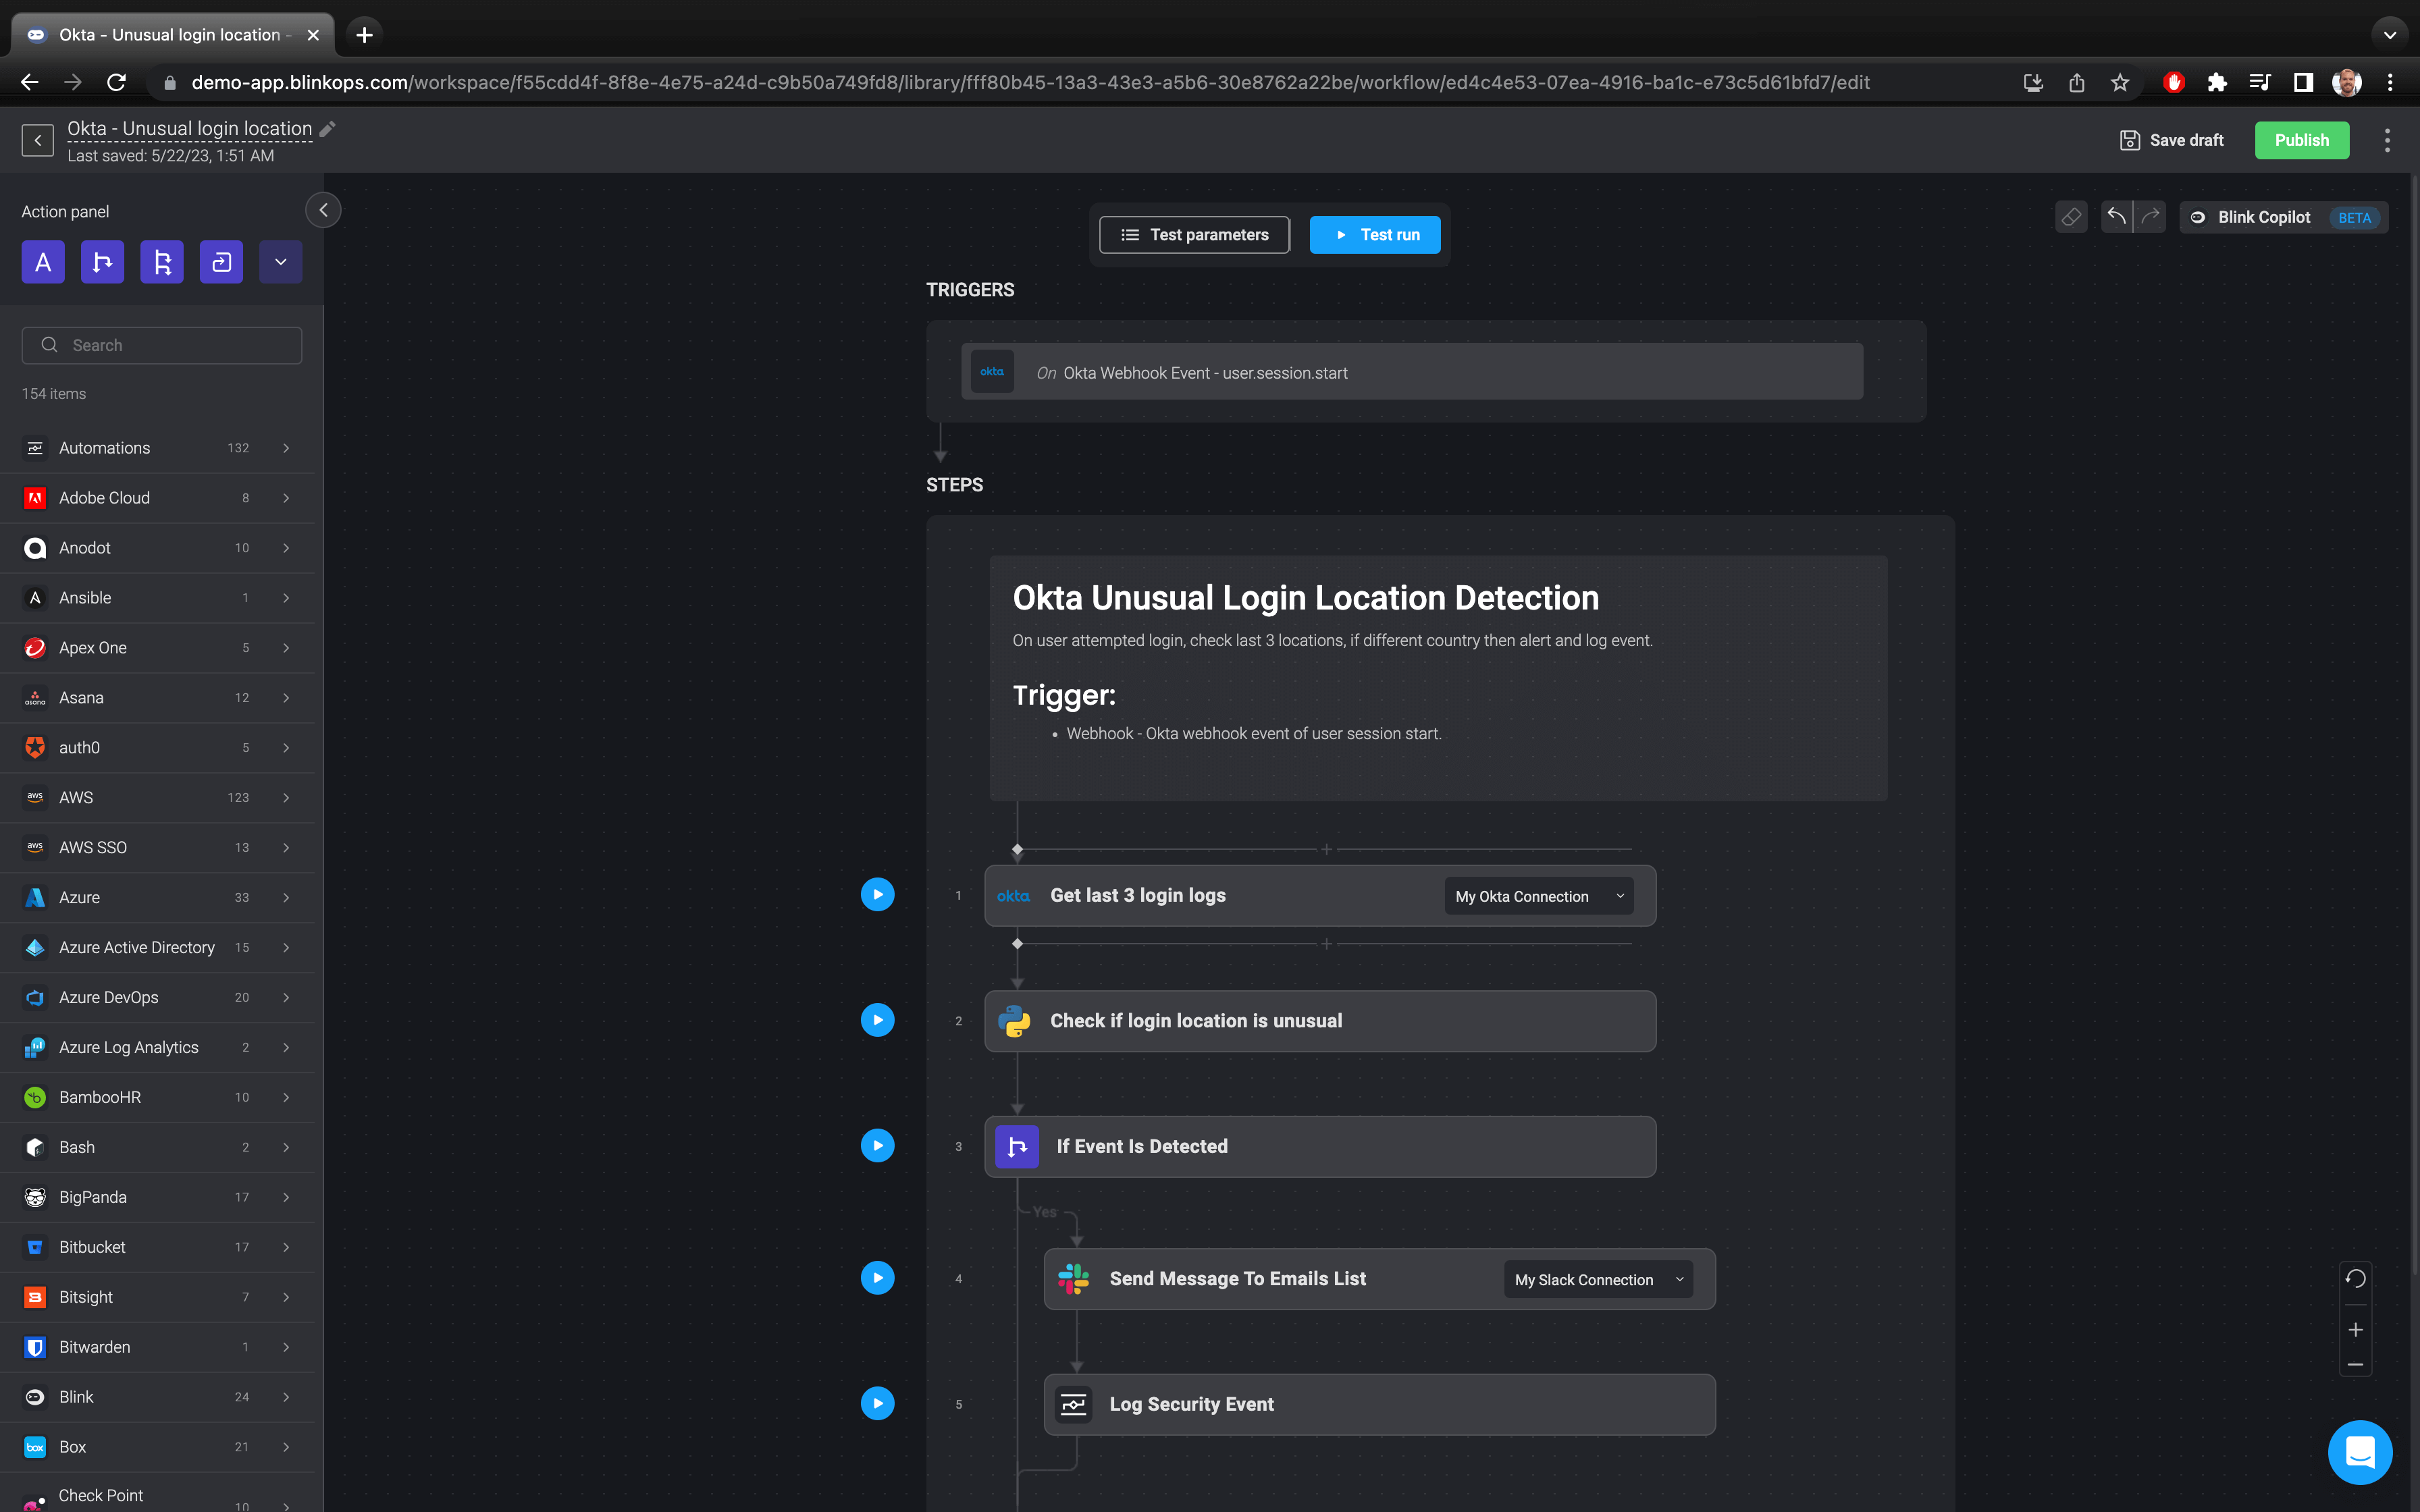This screenshot has width=2420, height=1512.
Task: Reset the canvas zoom view
Action: pos(2355,1279)
